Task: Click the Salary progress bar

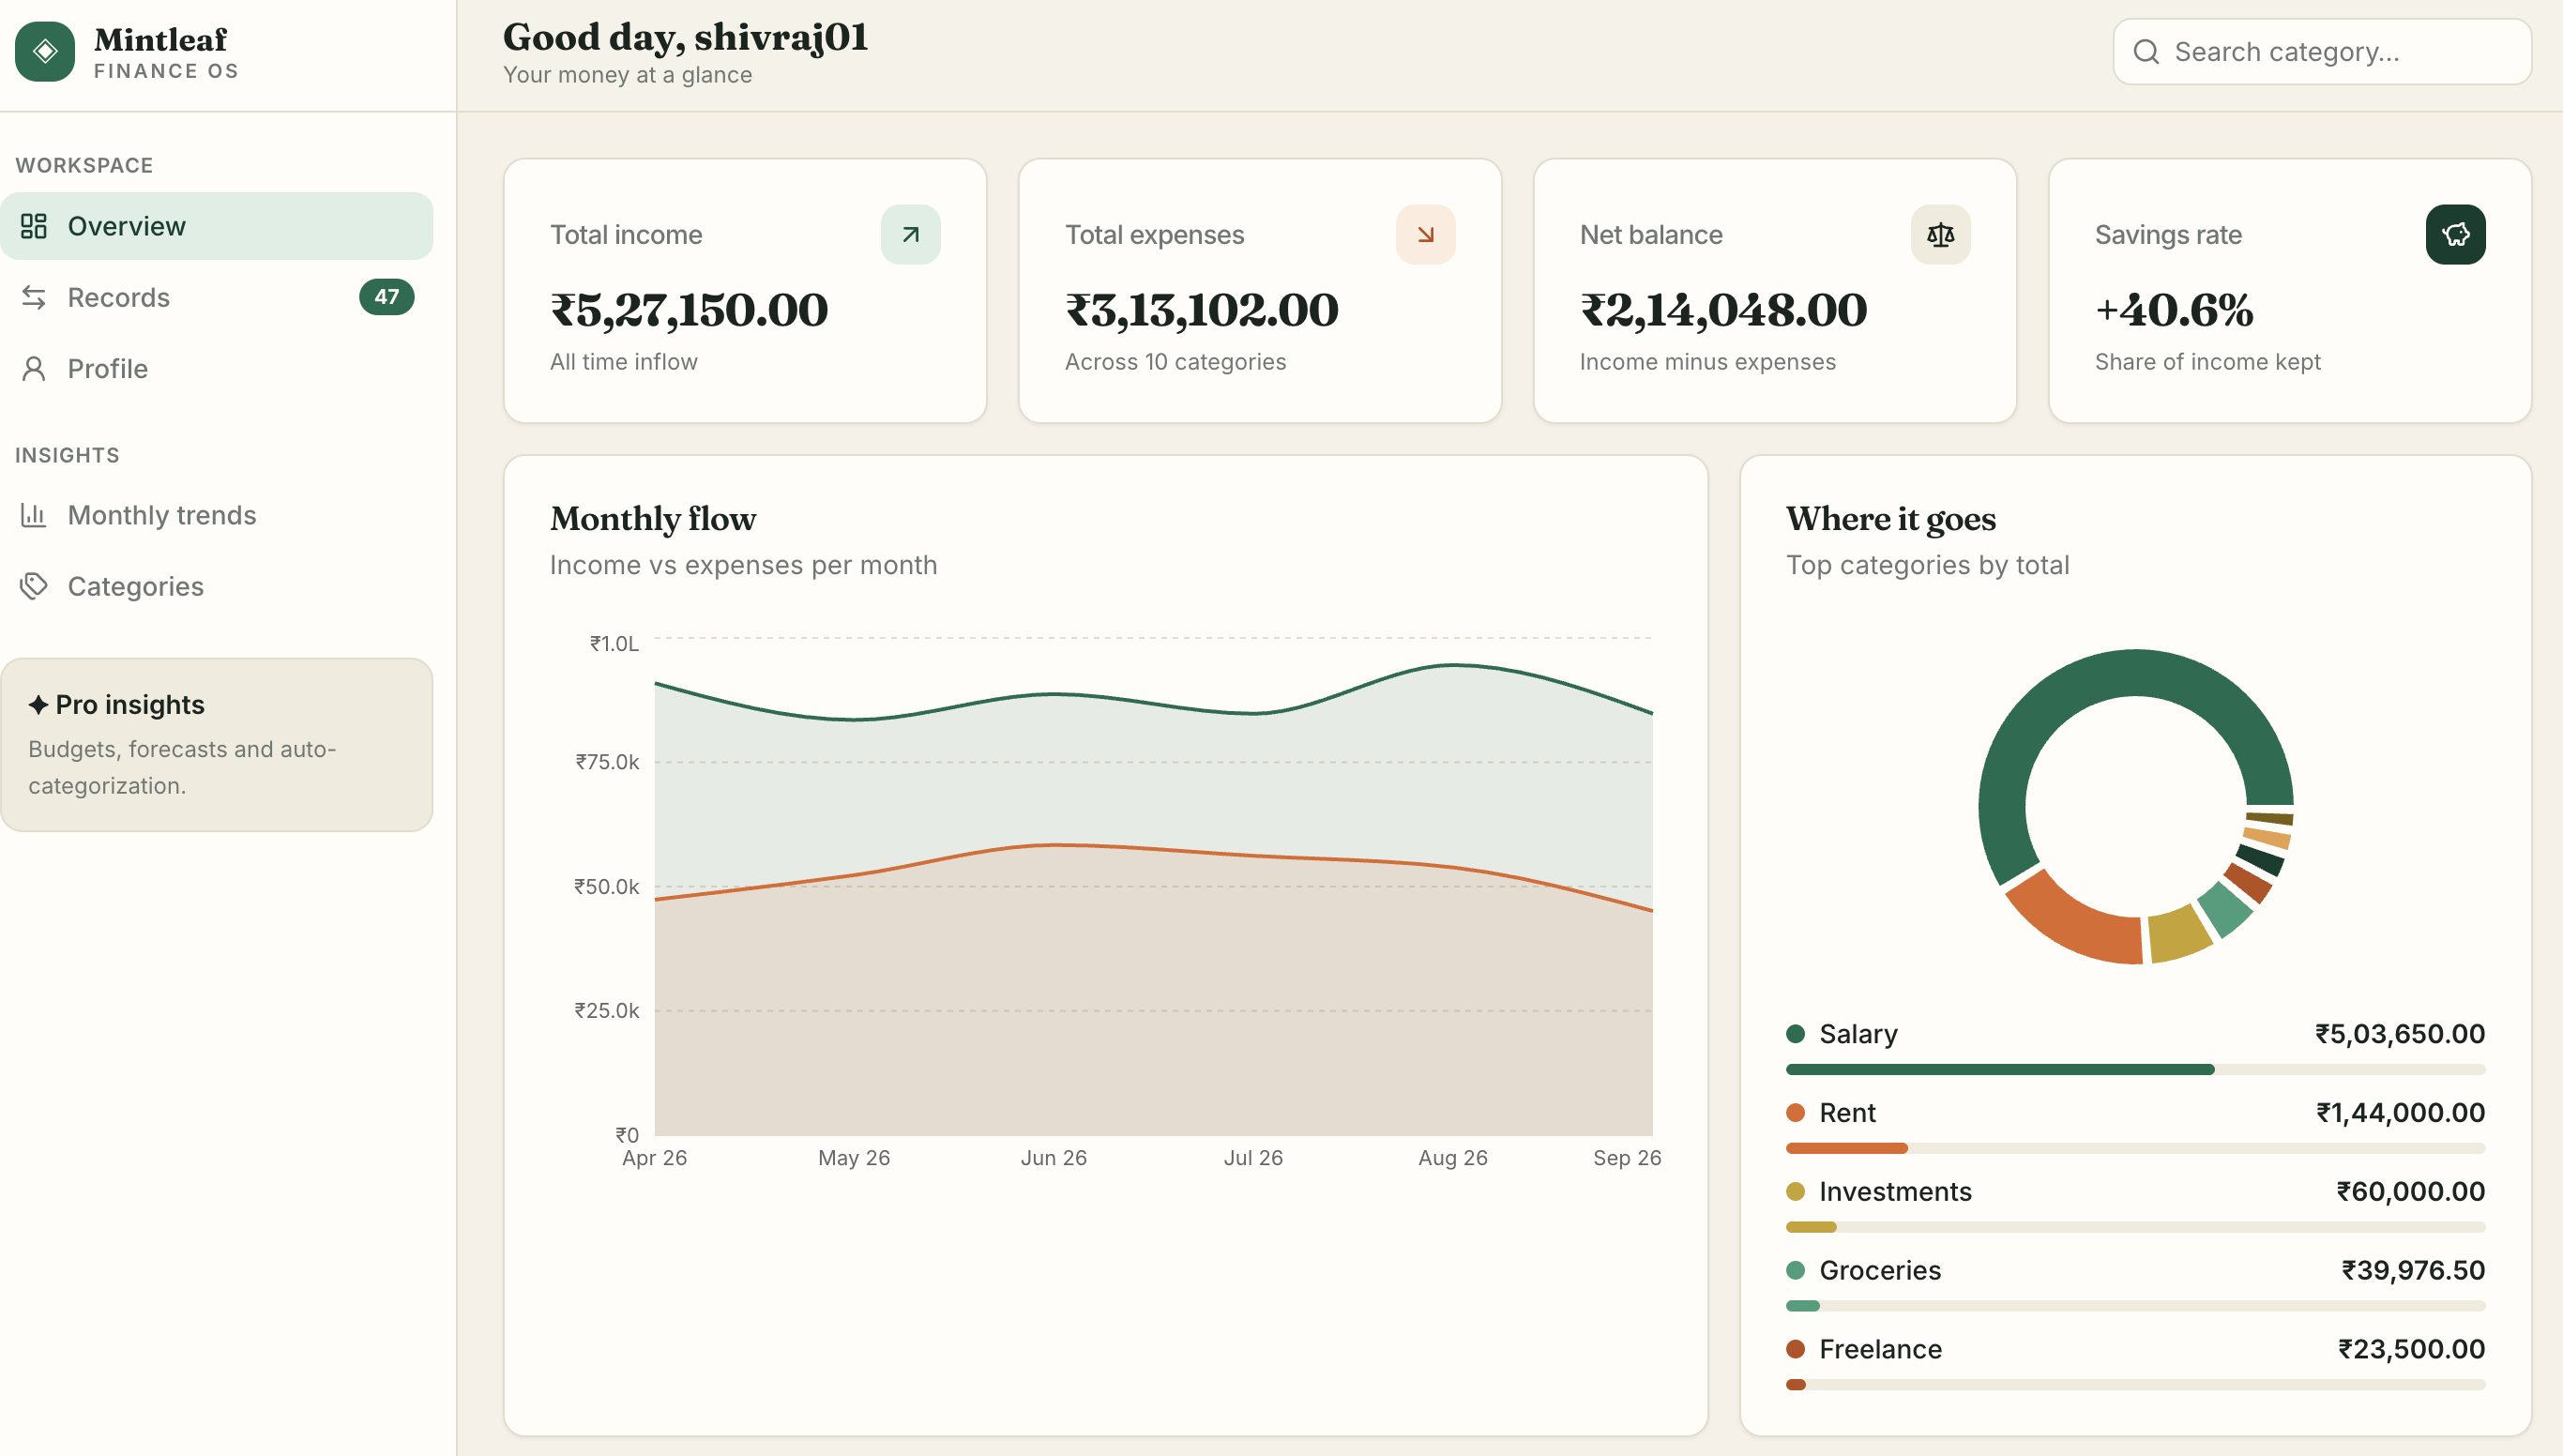Action: (2135, 1070)
